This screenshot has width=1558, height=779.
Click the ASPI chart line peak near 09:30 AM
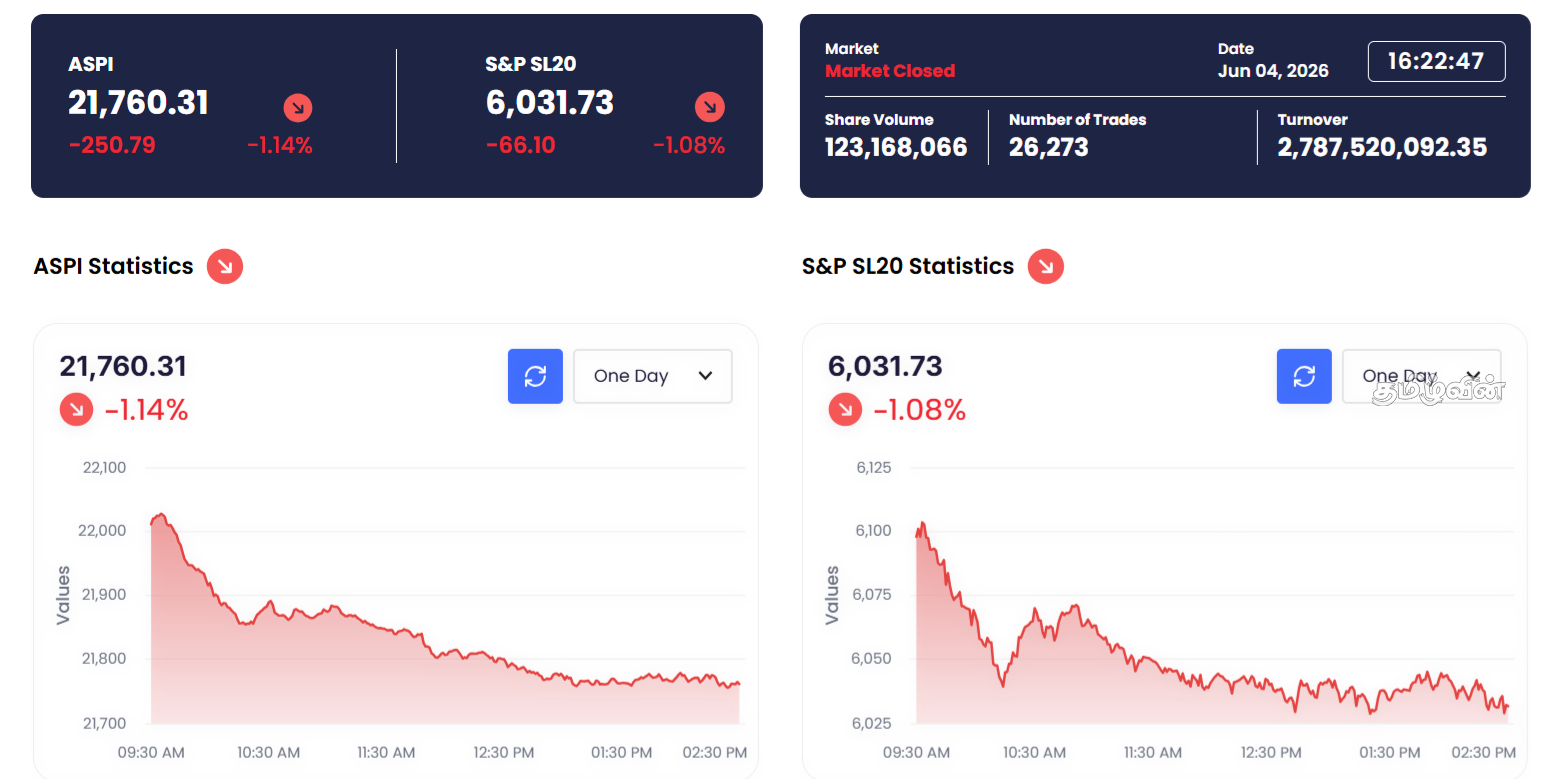tap(160, 515)
